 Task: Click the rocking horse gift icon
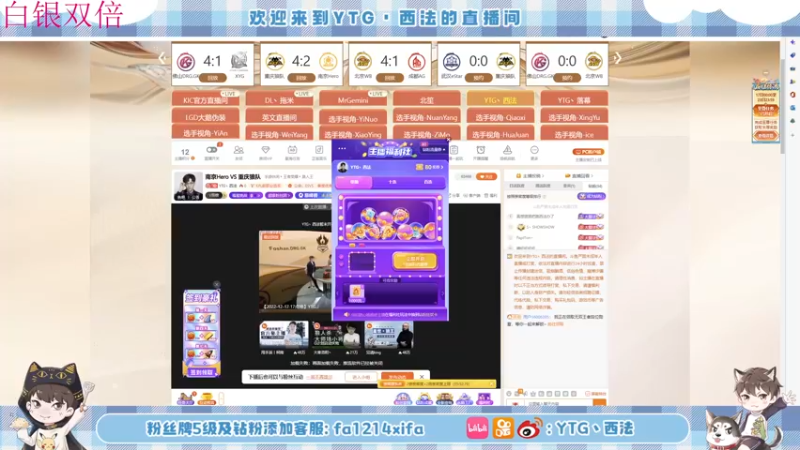pos(186,398)
